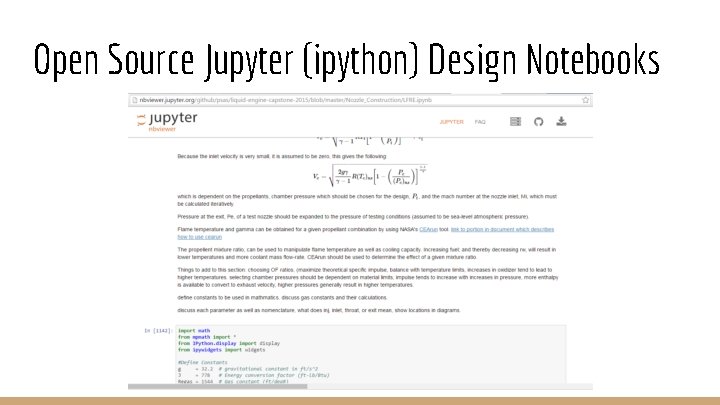
Task: Click paragraph starting 'The propellent mixture ratio'
Action: coord(367,253)
